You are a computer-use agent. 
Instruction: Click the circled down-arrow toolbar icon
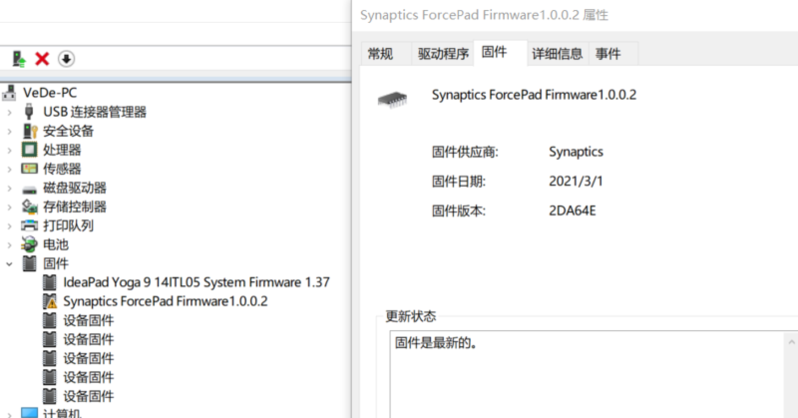[66, 59]
